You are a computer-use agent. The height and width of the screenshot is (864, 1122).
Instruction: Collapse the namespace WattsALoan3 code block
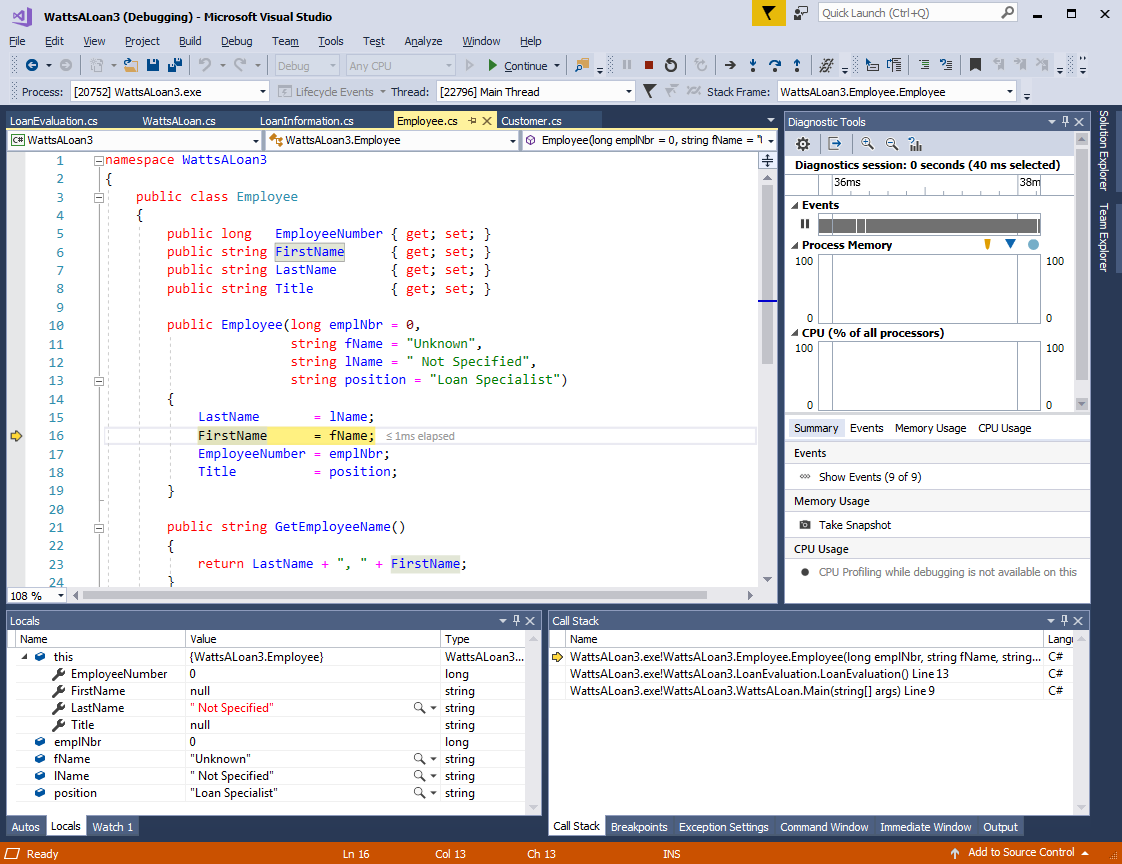[99, 160]
